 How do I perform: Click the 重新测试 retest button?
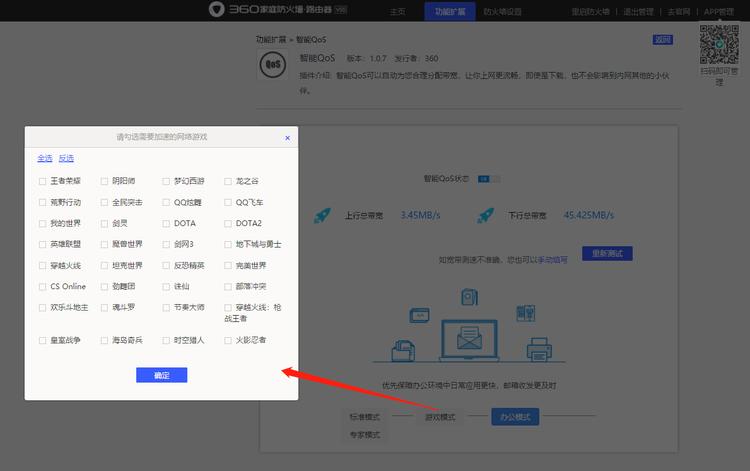click(607, 253)
